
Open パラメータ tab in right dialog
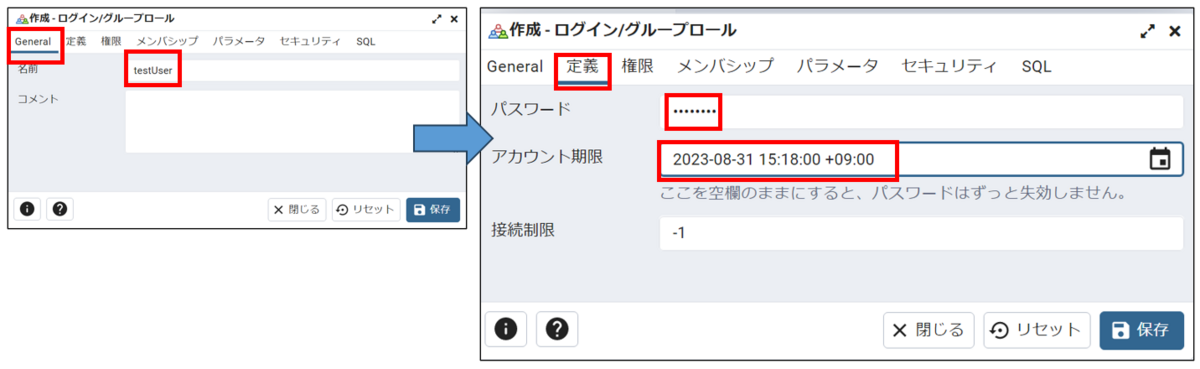click(837, 66)
